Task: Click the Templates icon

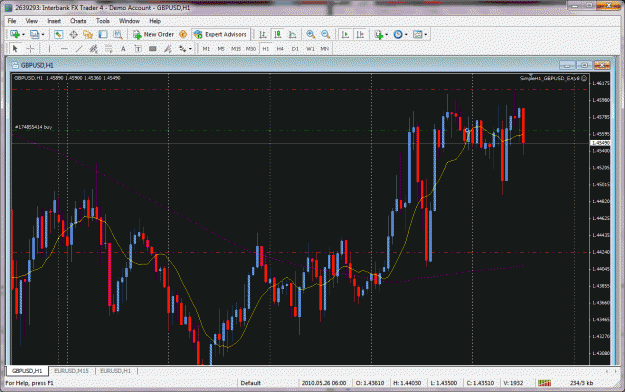Action: [417, 35]
